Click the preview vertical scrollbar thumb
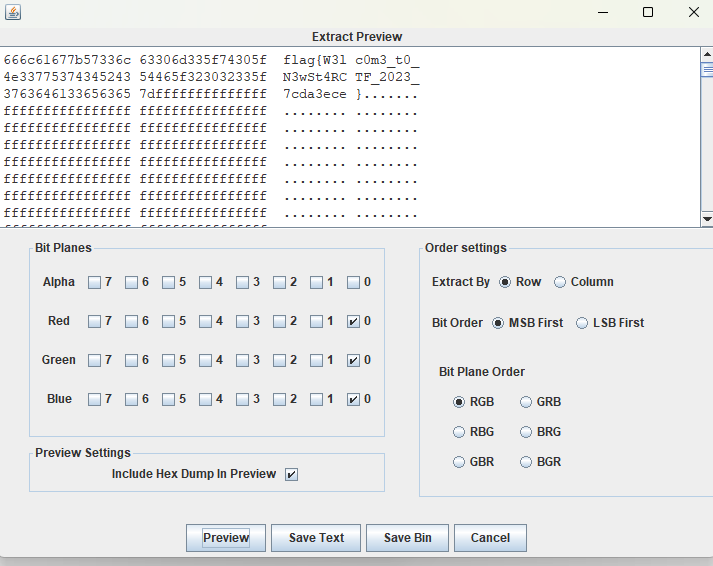713x566 pixels. tap(707, 70)
